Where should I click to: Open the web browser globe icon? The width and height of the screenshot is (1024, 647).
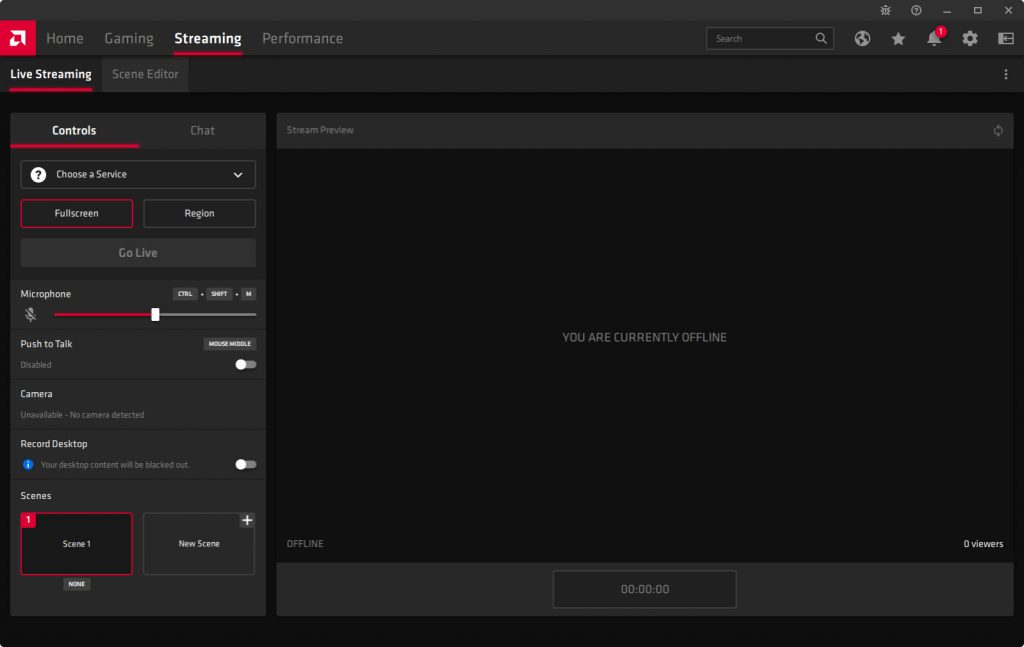(862, 38)
